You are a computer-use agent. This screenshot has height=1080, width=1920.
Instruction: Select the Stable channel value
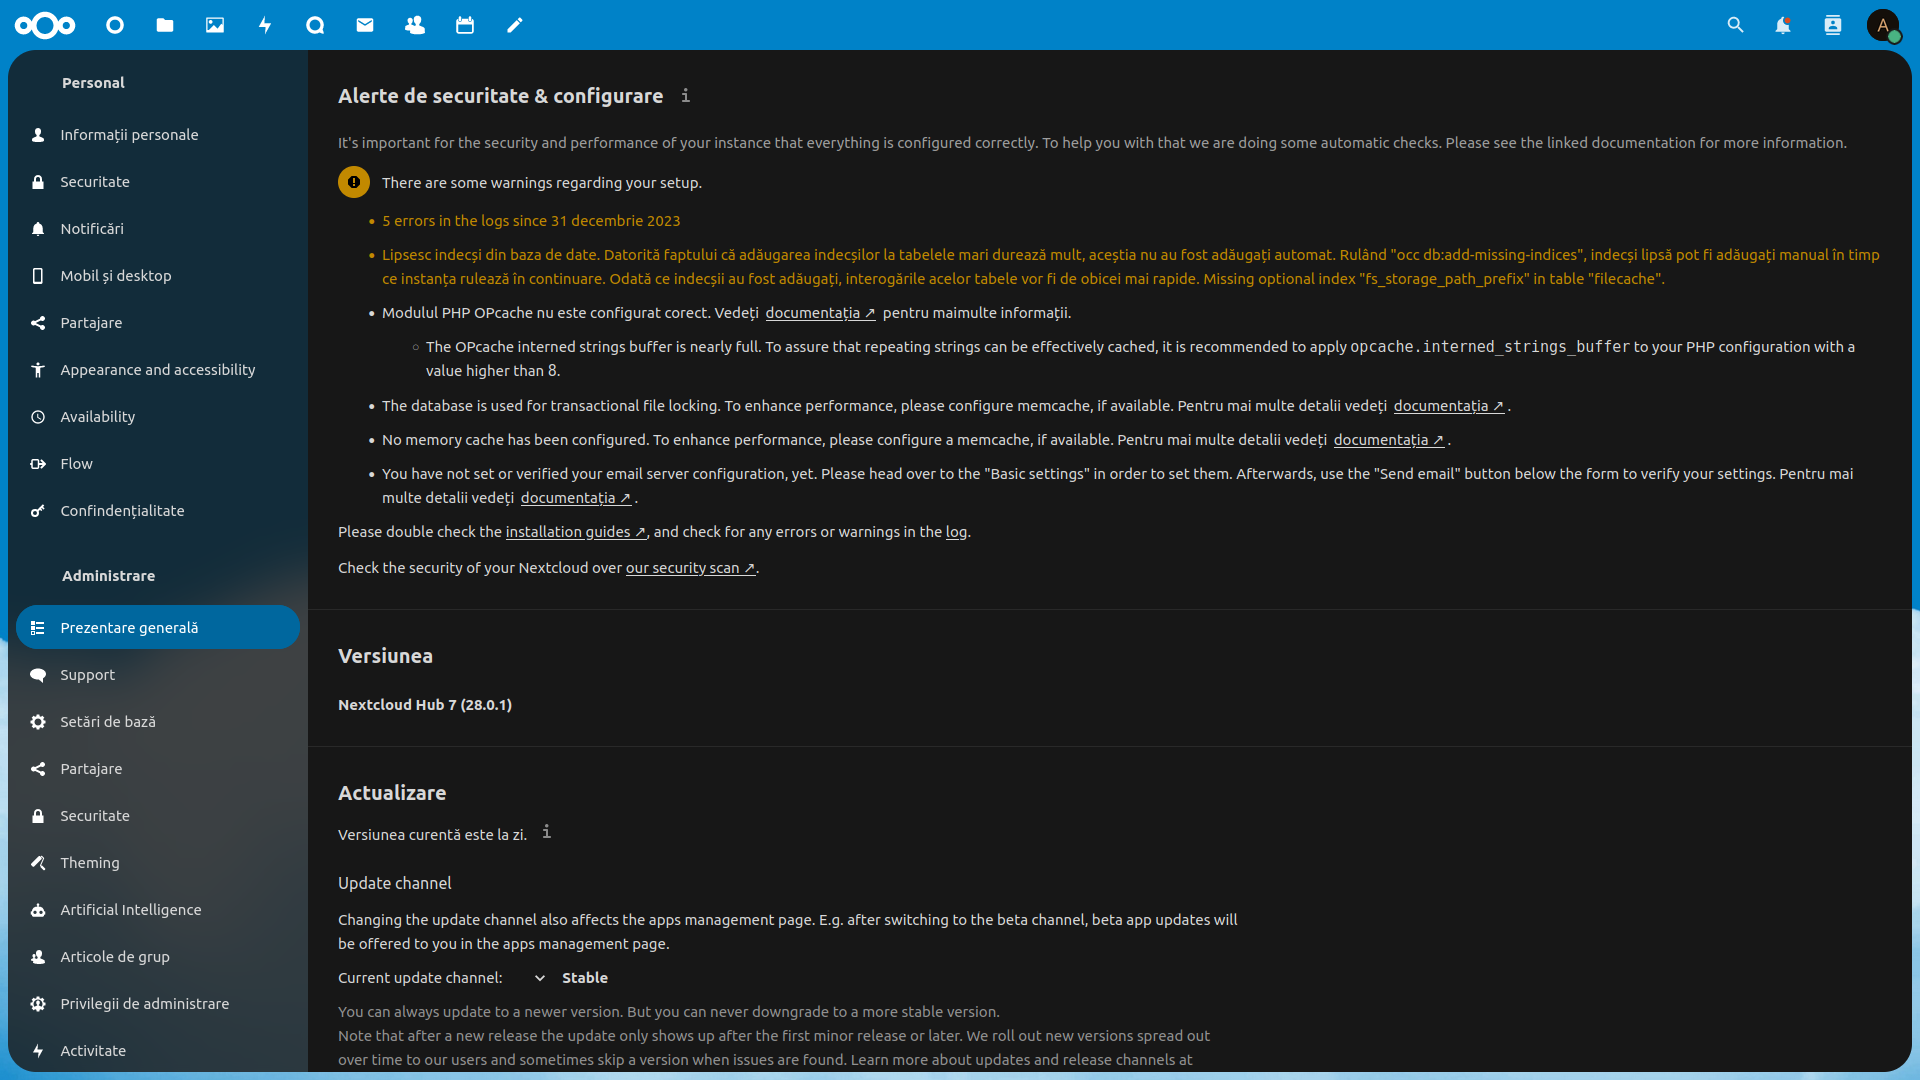coord(585,978)
